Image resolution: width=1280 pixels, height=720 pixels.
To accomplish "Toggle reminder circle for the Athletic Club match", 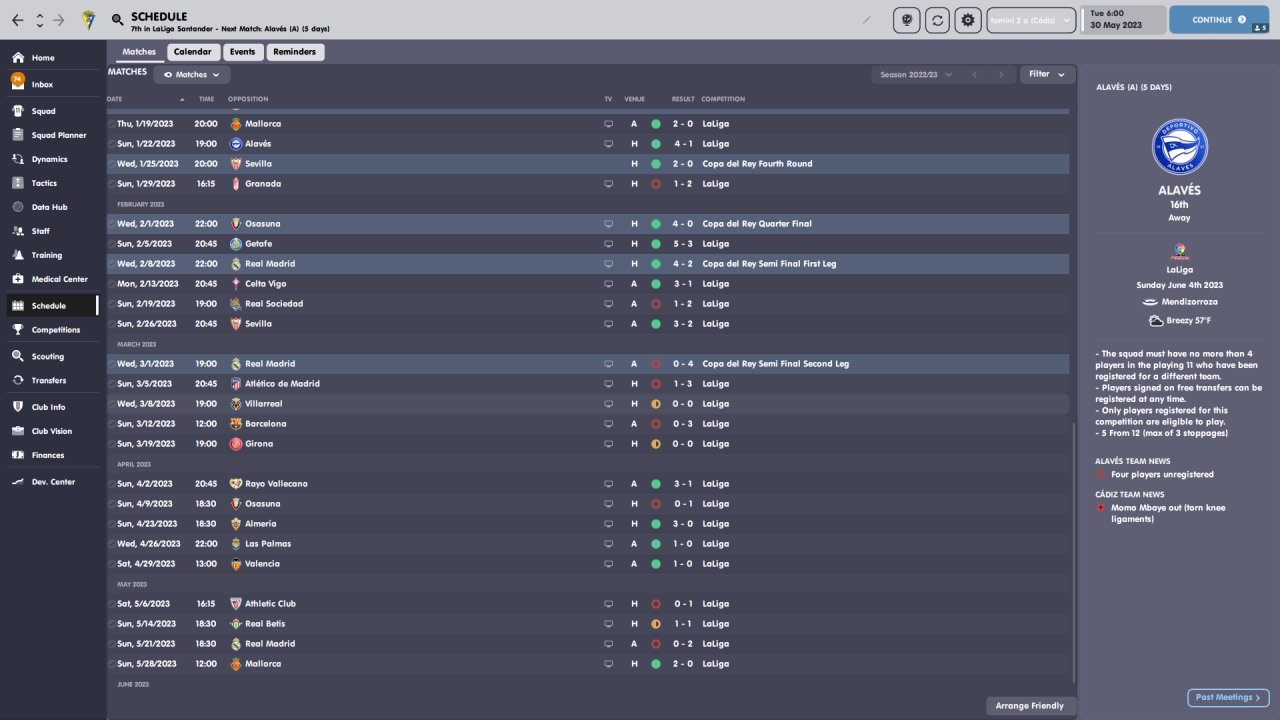I will (111, 604).
